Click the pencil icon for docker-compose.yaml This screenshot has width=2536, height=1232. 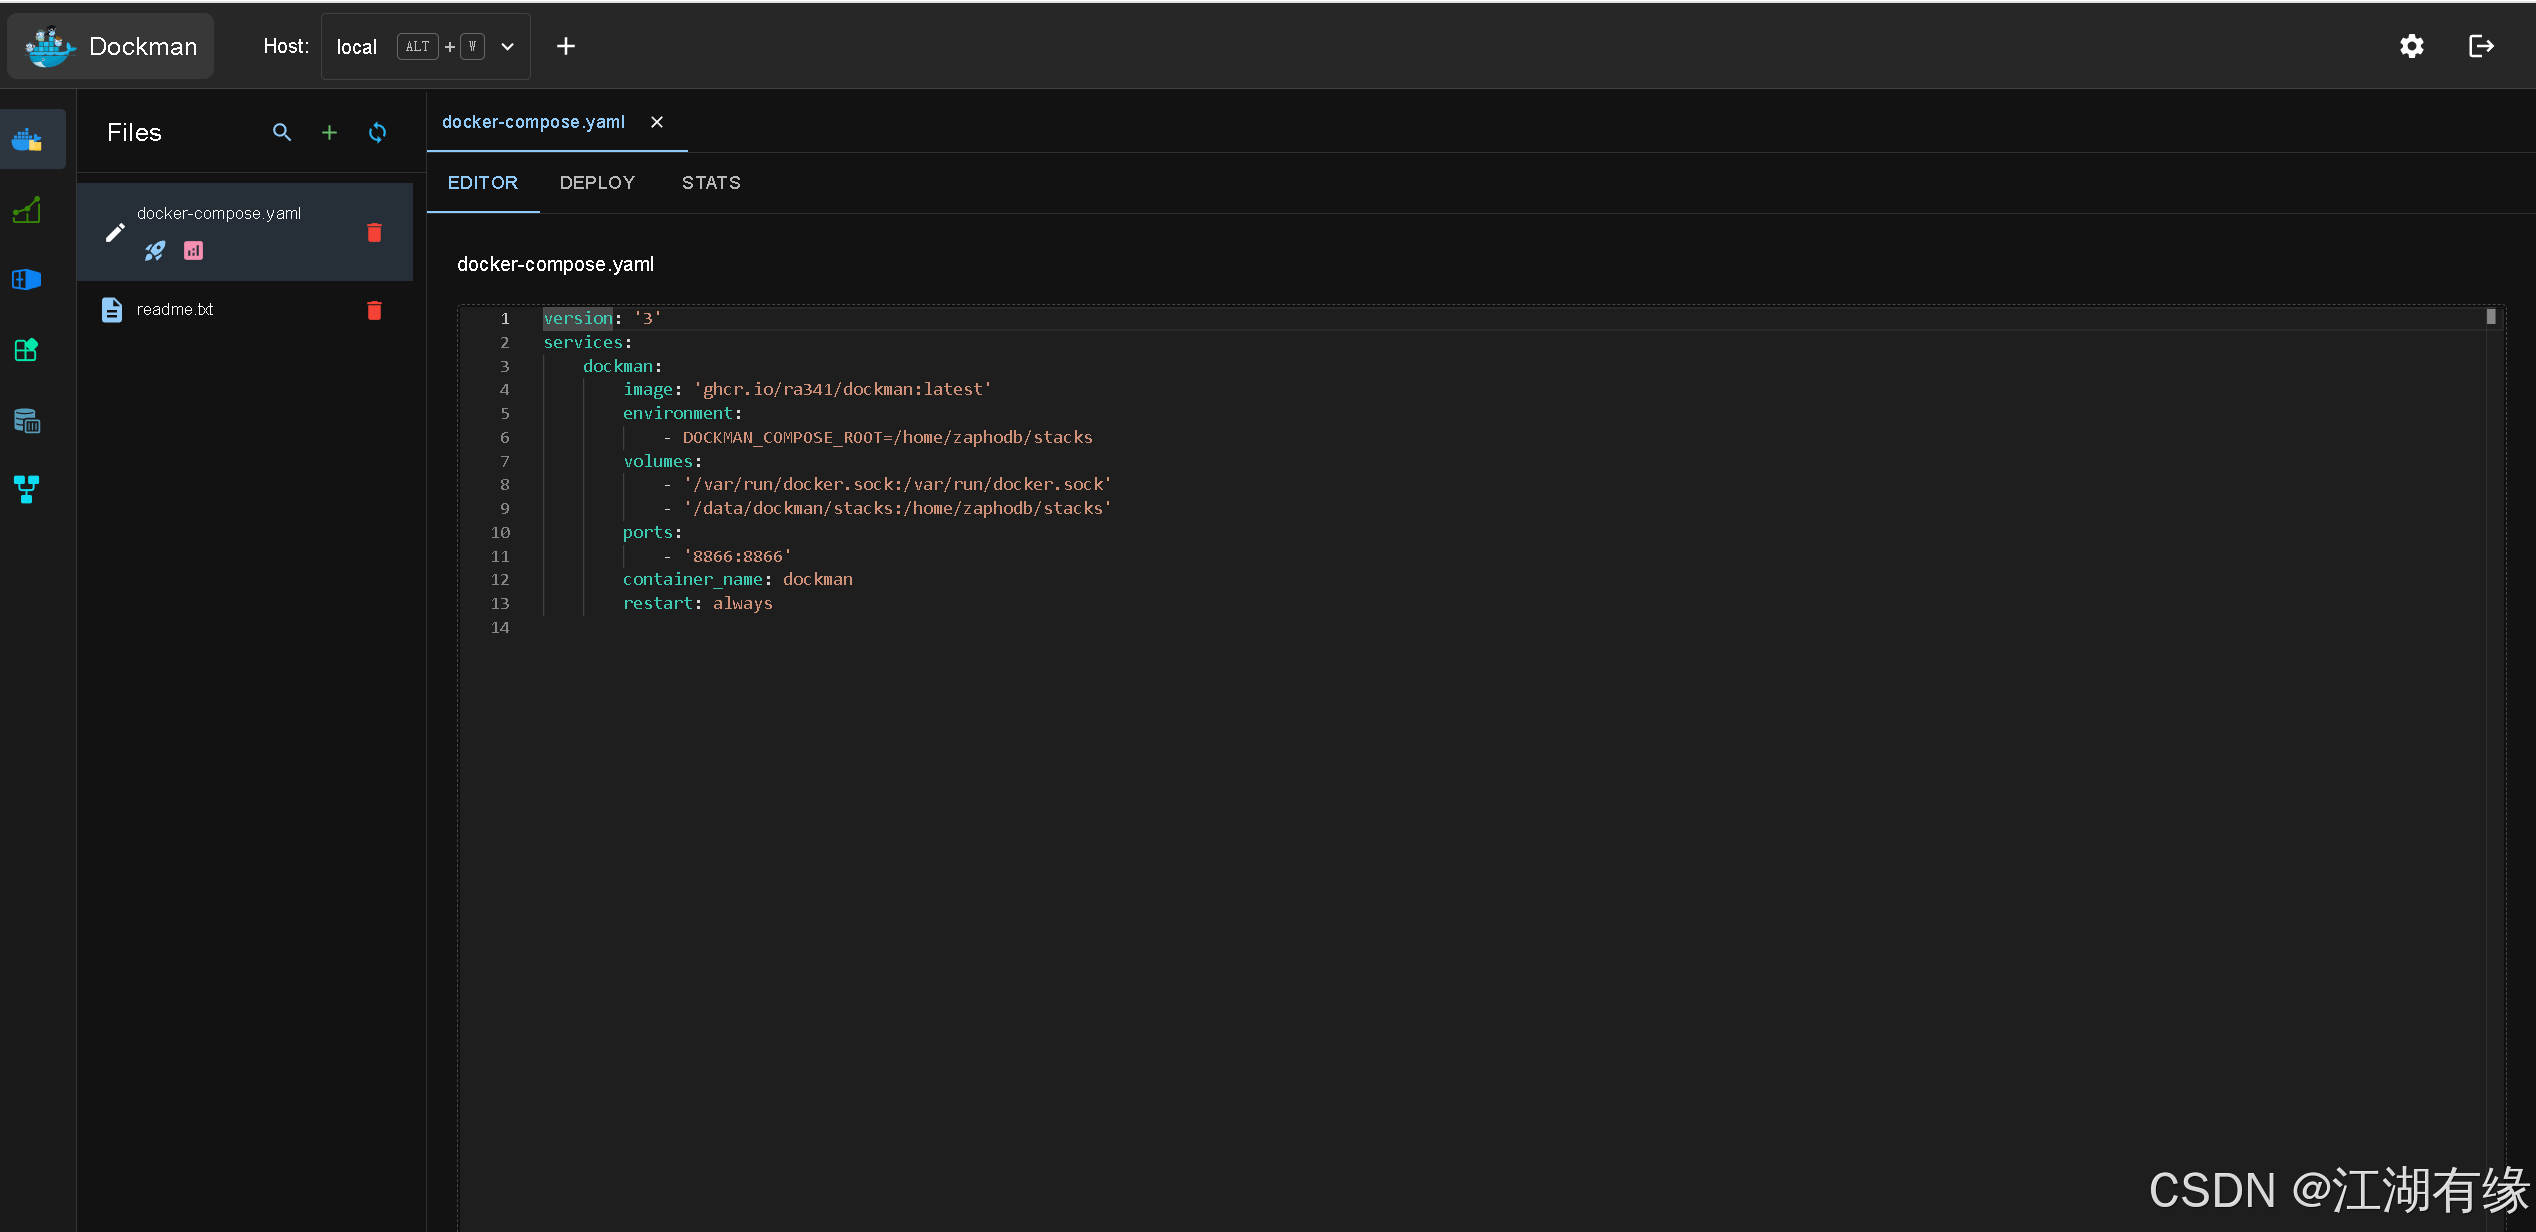point(115,233)
